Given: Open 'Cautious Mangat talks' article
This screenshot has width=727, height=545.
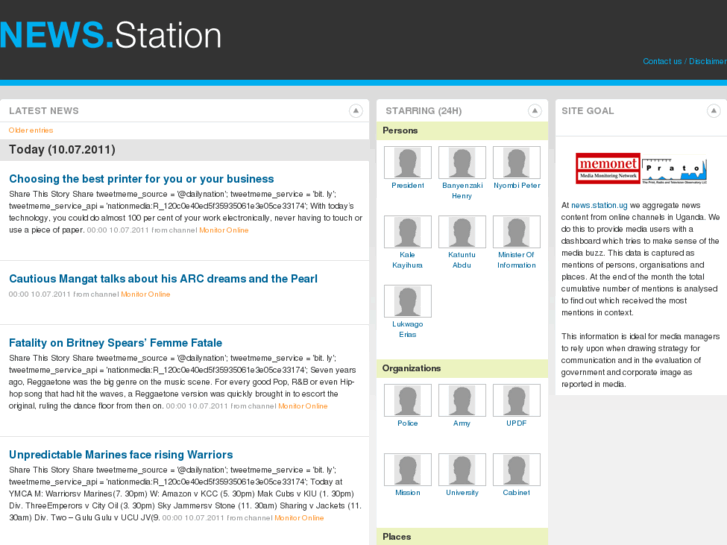Looking at the screenshot, I should [163, 279].
